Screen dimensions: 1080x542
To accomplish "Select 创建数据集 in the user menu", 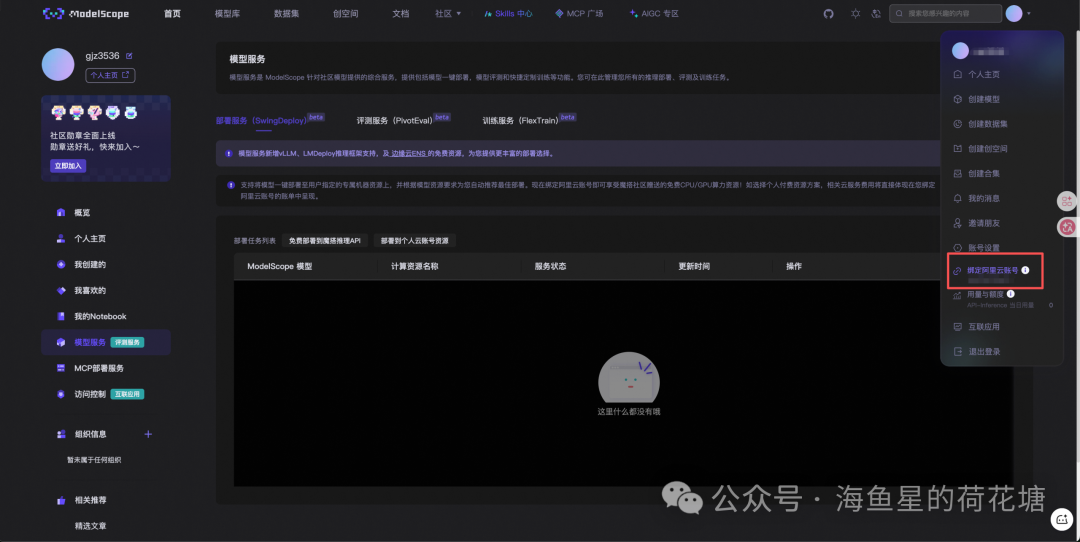I will [988, 124].
